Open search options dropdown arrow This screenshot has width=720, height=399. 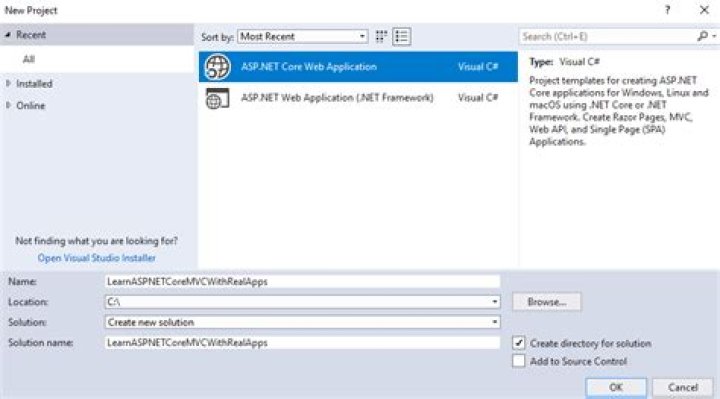(714, 36)
